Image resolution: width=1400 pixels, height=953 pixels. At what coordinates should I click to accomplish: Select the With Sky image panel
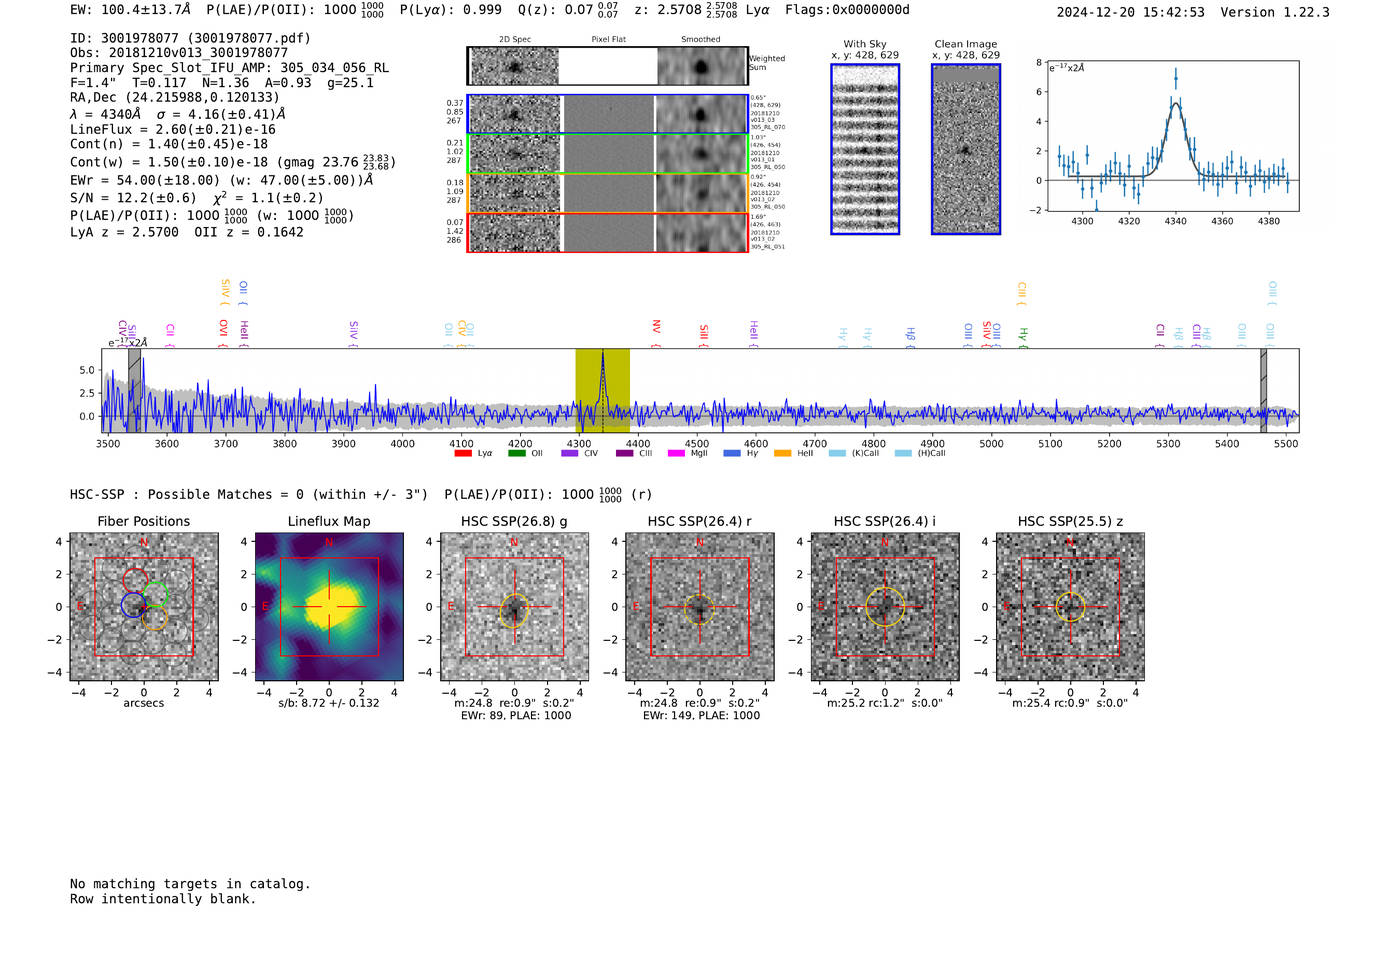click(865, 149)
